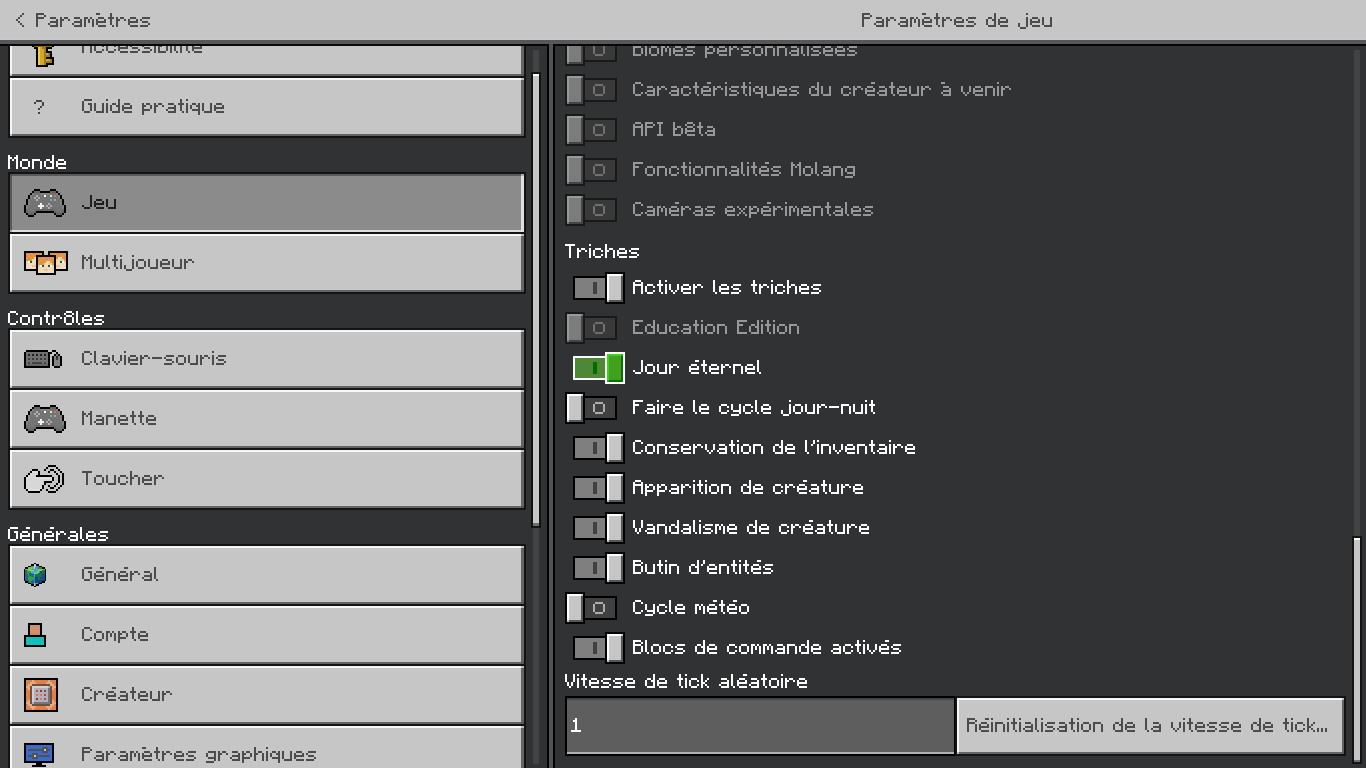Toggle the Caméras expérimentales switch
Image resolution: width=1366 pixels, height=768 pixels.
591,210
